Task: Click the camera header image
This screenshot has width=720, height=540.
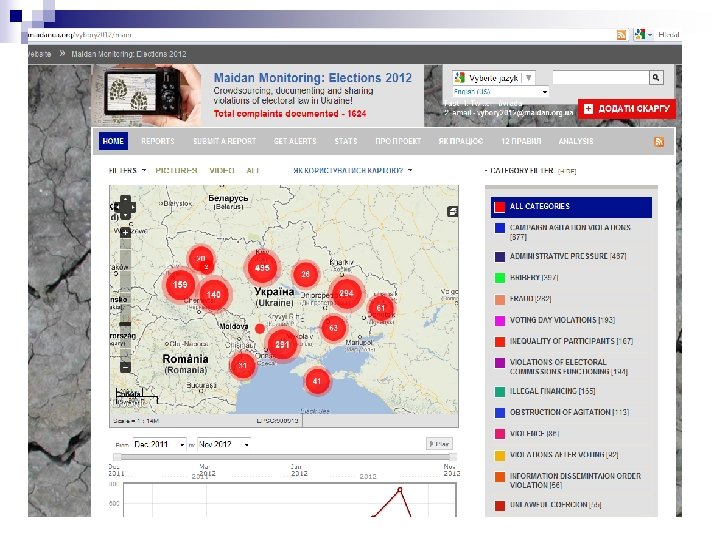Action: (147, 95)
